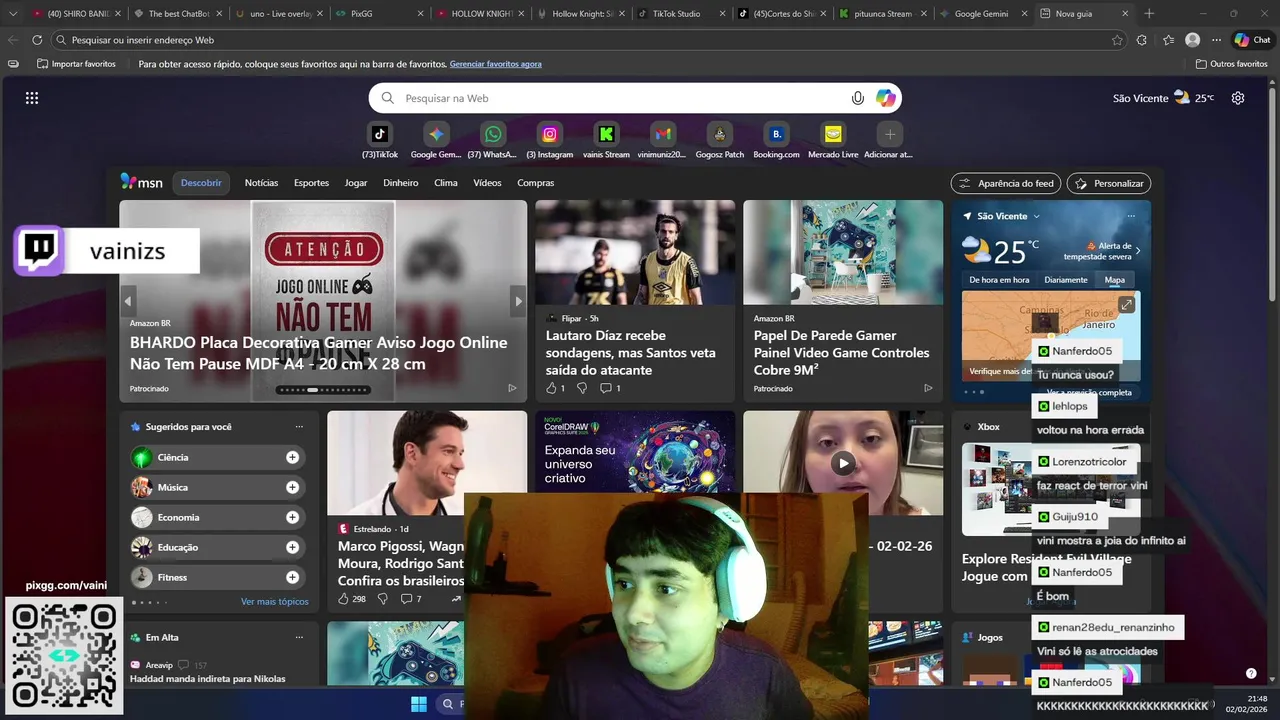Select the De hora em hora weather tab
Image resolution: width=1280 pixels, height=720 pixels.
[998, 280]
